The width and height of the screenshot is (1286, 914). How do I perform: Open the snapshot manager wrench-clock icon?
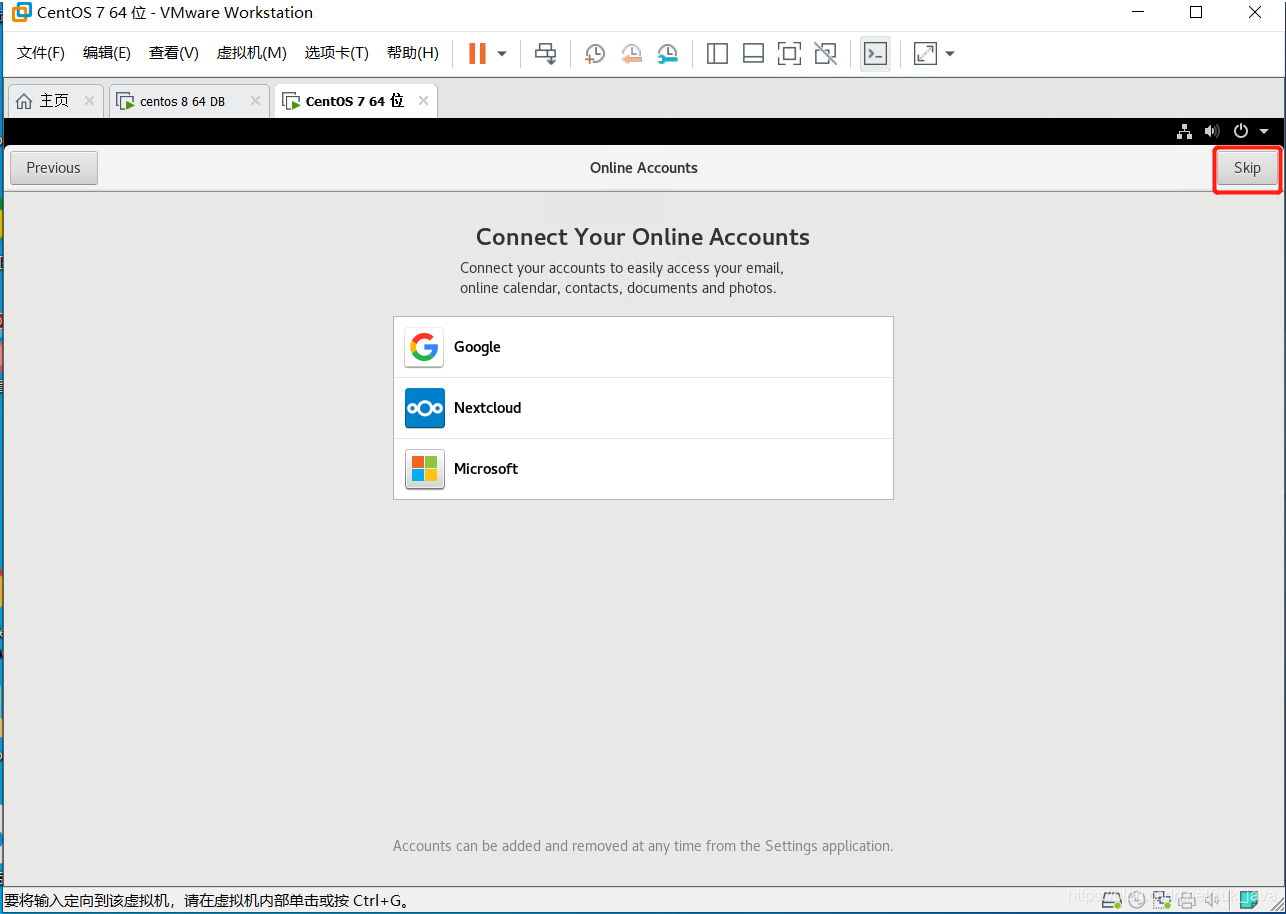[x=667, y=53]
